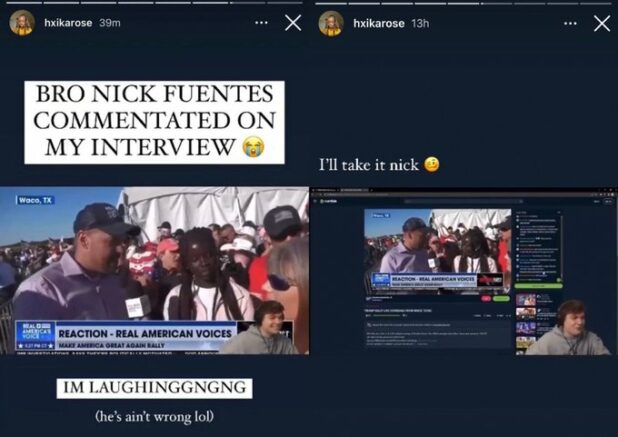Tap the "(he's ain't wrong lol)" caption

(153, 414)
